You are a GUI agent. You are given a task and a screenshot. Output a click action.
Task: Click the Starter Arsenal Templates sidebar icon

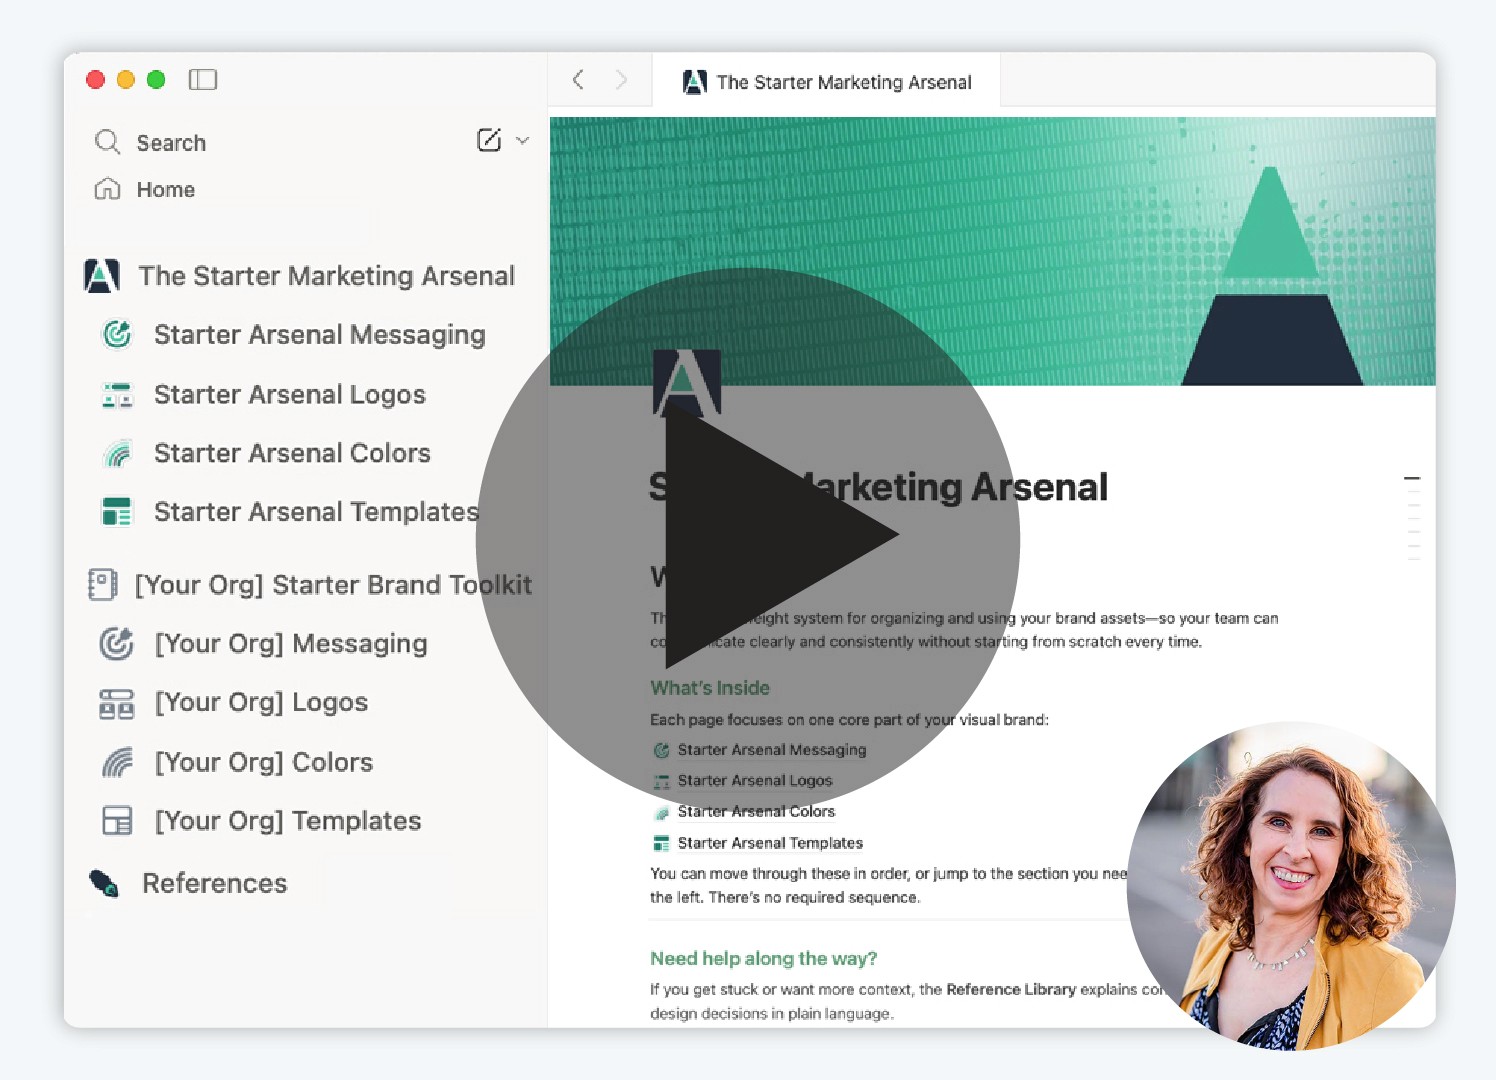point(117,512)
